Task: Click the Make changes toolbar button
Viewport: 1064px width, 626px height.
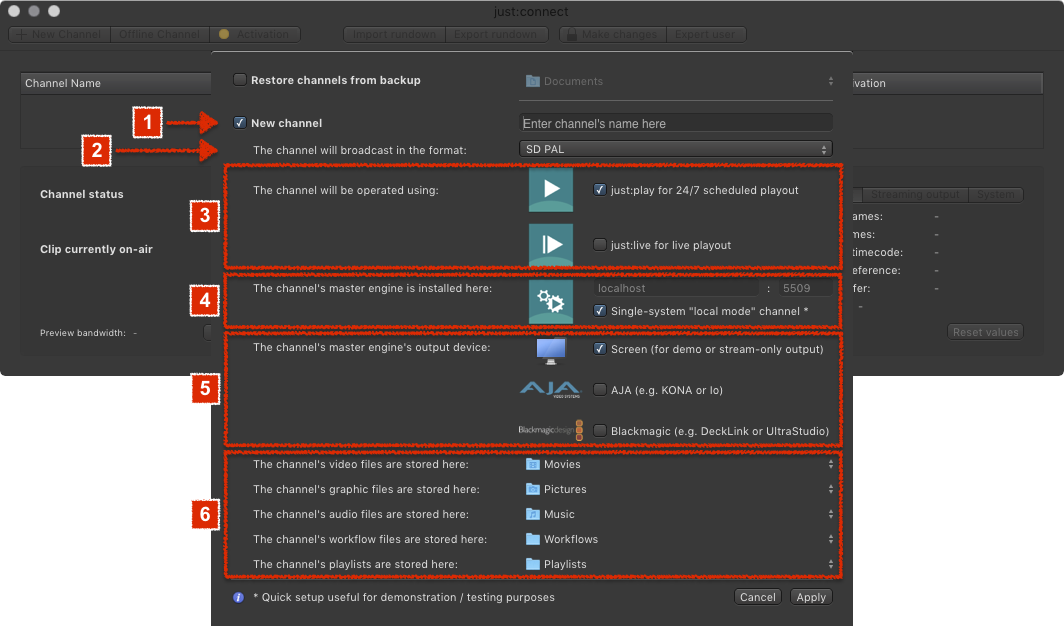Action: (x=613, y=35)
